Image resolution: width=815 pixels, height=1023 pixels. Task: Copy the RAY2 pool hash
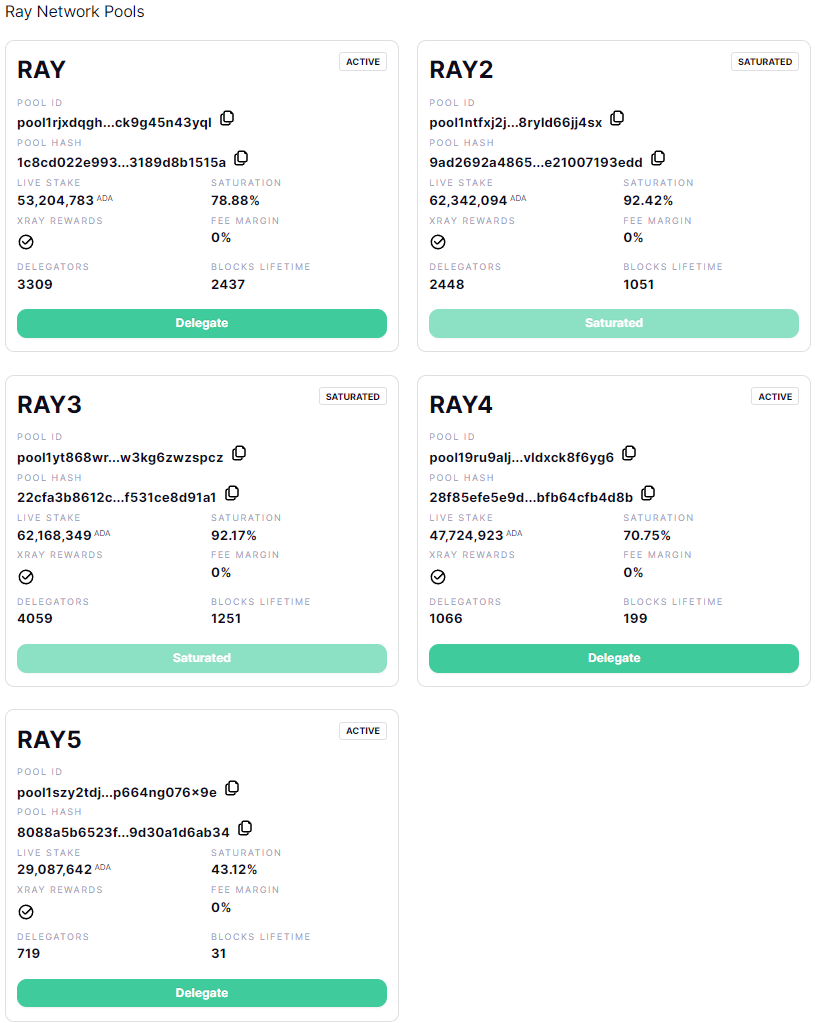tap(658, 159)
